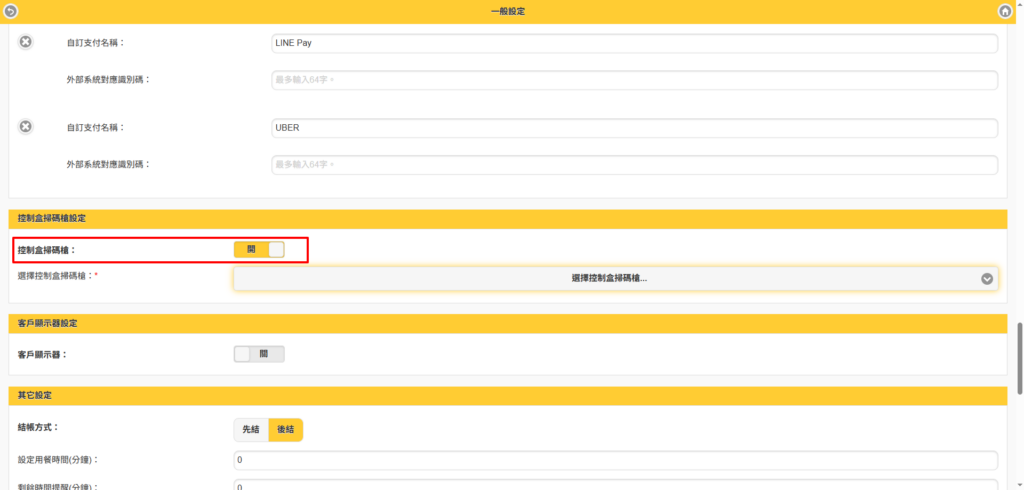Edit the LINE Pay payment name field

634,43
